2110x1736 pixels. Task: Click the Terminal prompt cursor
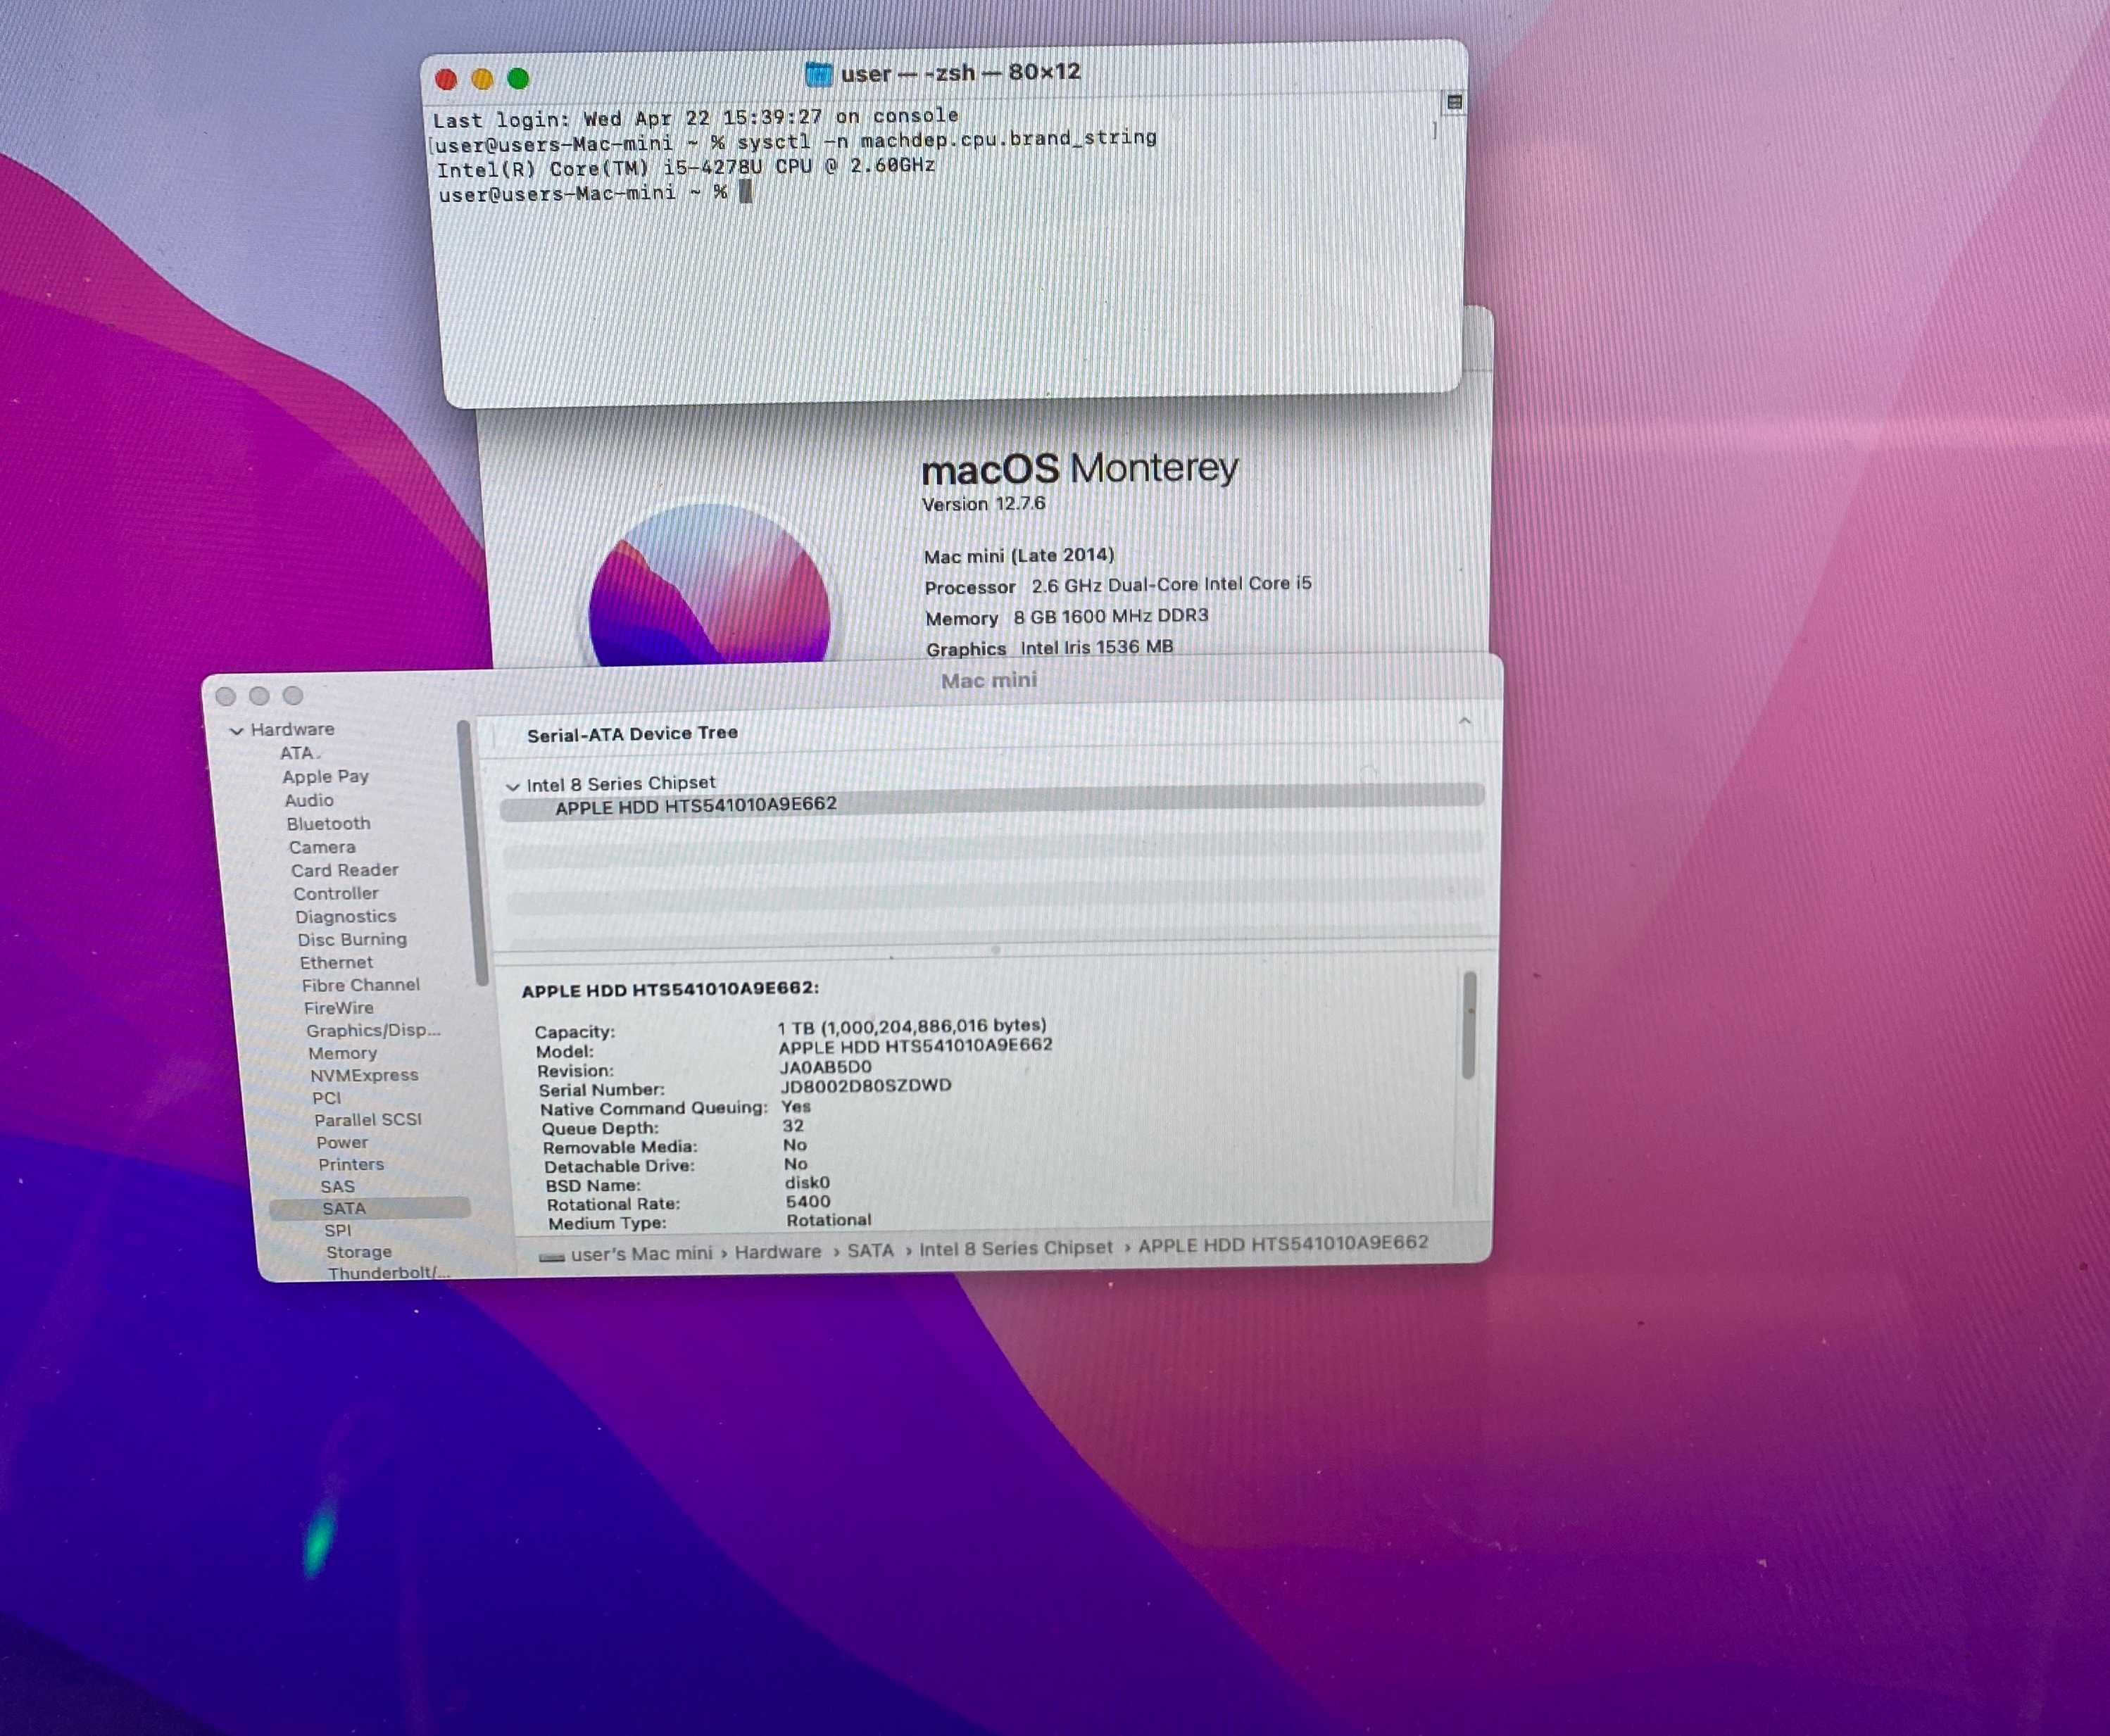(746, 192)
